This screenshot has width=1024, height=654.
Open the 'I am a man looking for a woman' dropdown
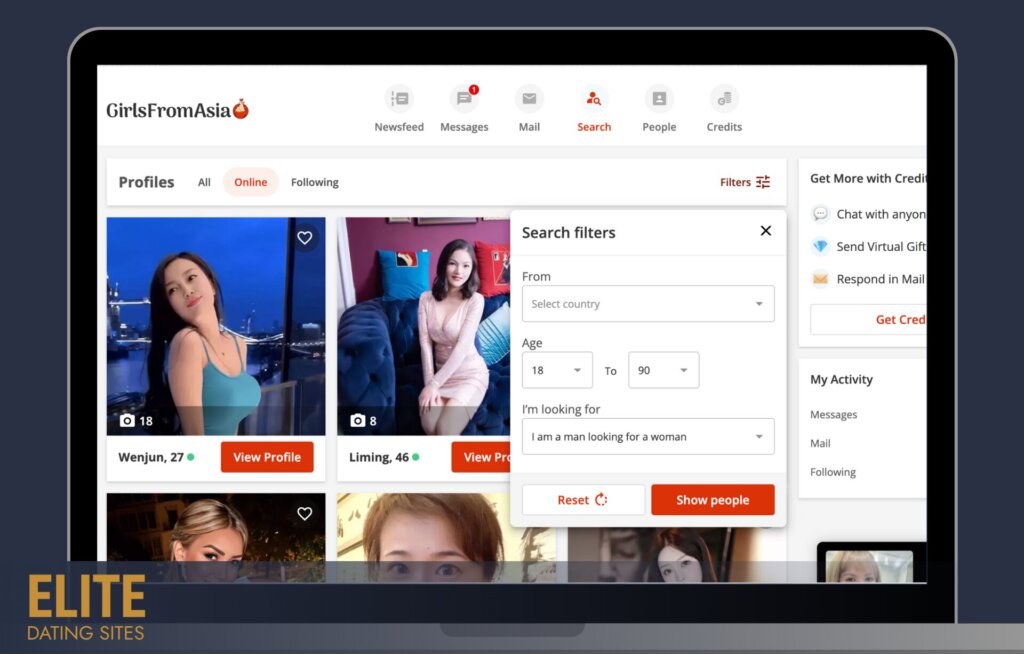tap(648, 436)
